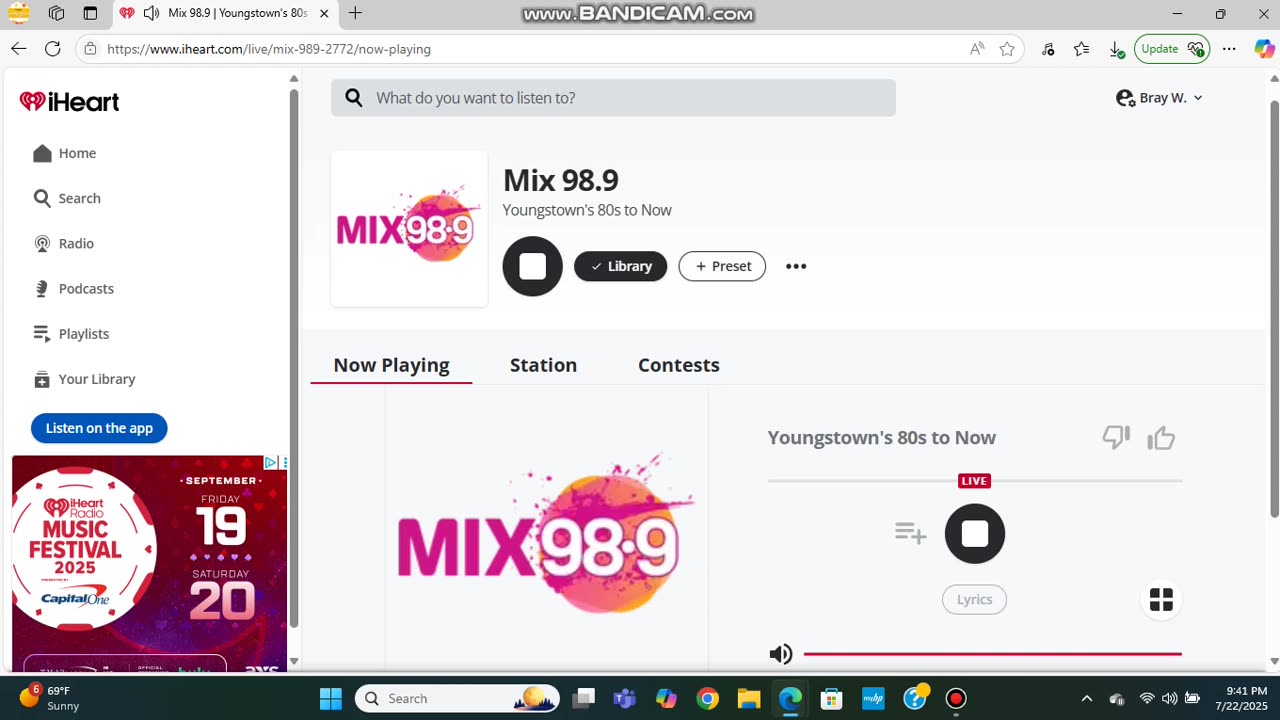Open the Copilot icon in Edge
The height and width of the screenshot is (720, 1280).
(1264, 49)
